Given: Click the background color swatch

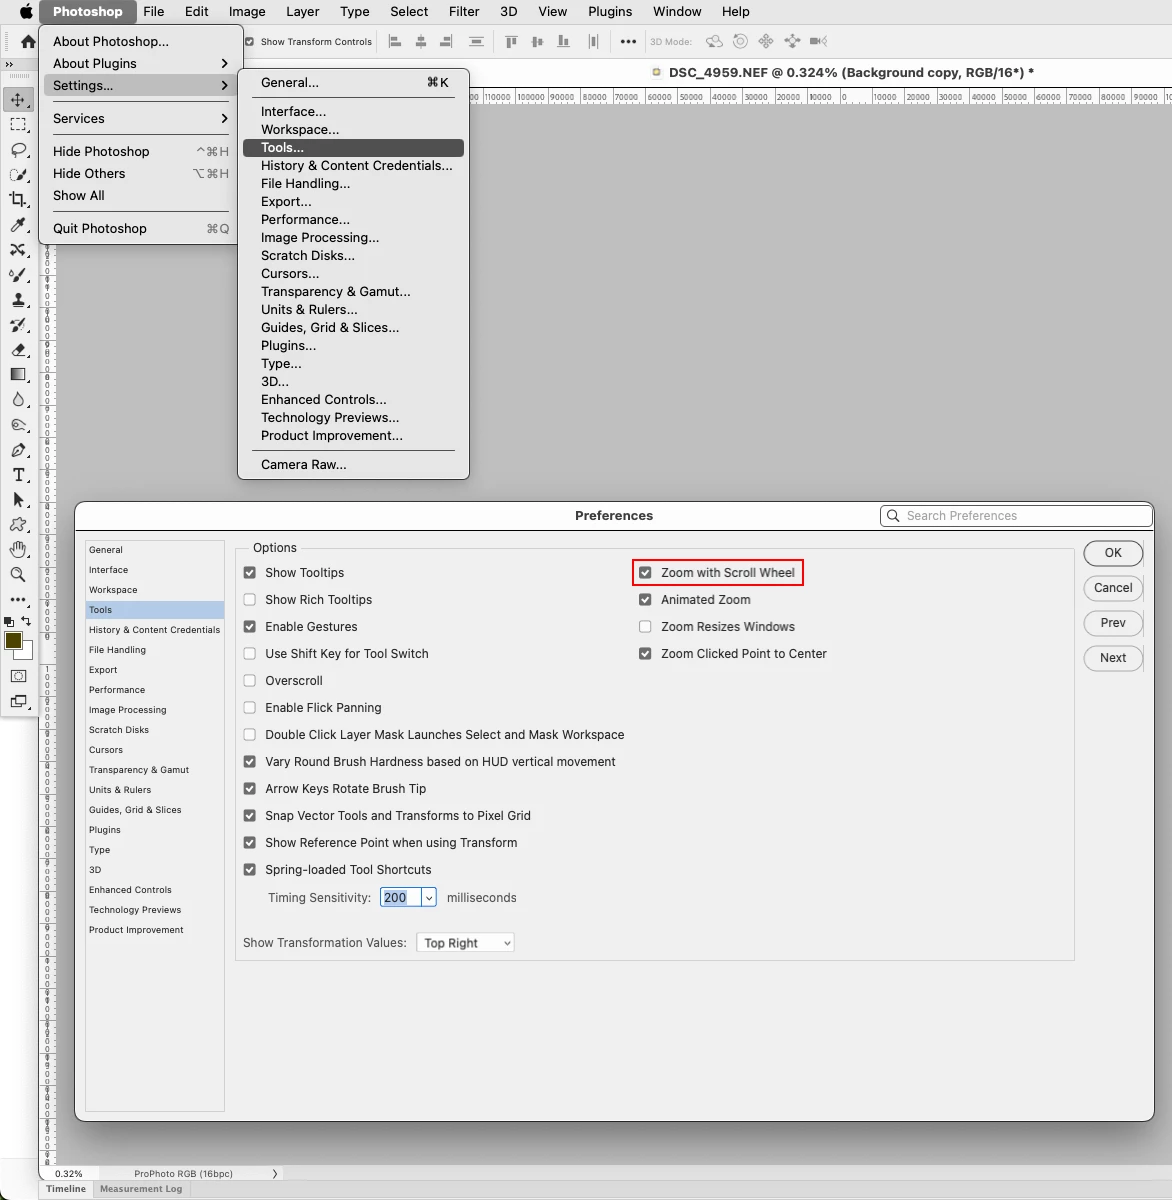Looking at the screenshot, I should point(27,654).
